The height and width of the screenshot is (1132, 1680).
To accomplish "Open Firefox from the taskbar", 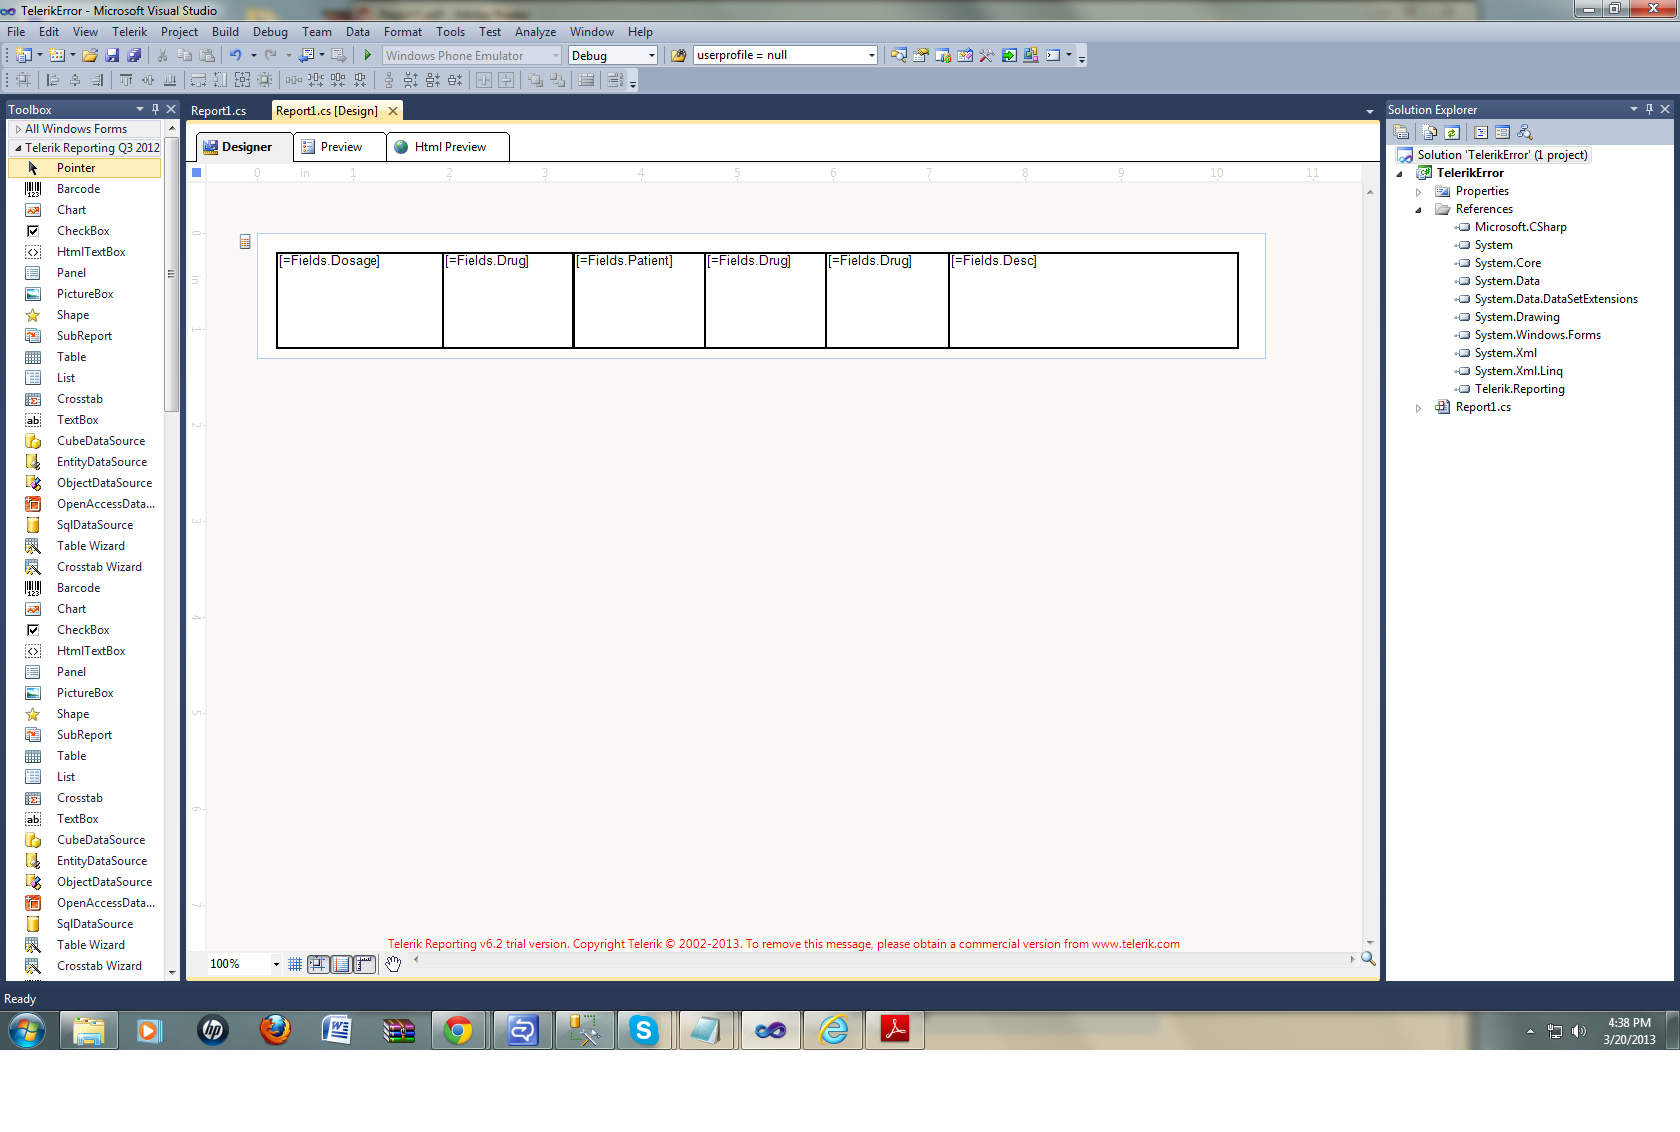I will pyautogui.click(x=274, y=1030).
